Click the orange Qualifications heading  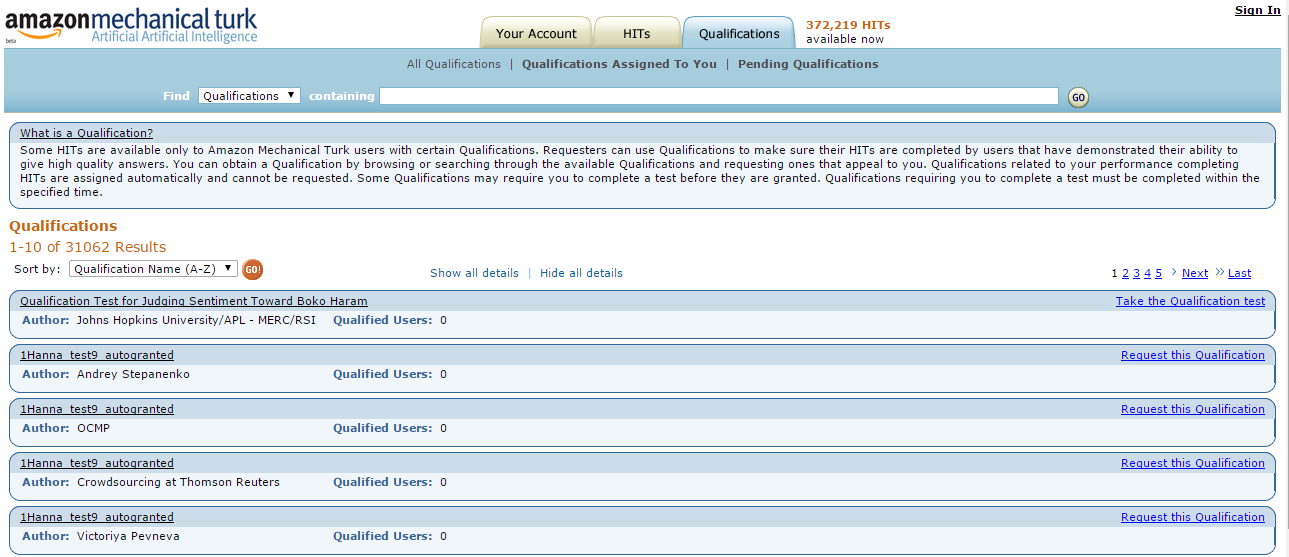pyautogui.click(x=63, y=226)
